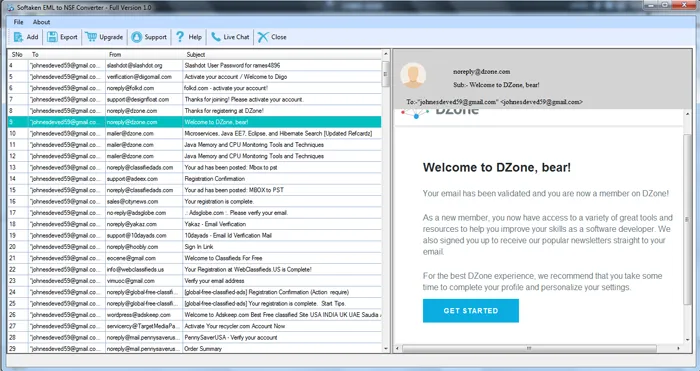Viewport: 700px width, 371px height.
Task: Select email 'Activate Your recycler.com Account Now'
Action: 195,326
